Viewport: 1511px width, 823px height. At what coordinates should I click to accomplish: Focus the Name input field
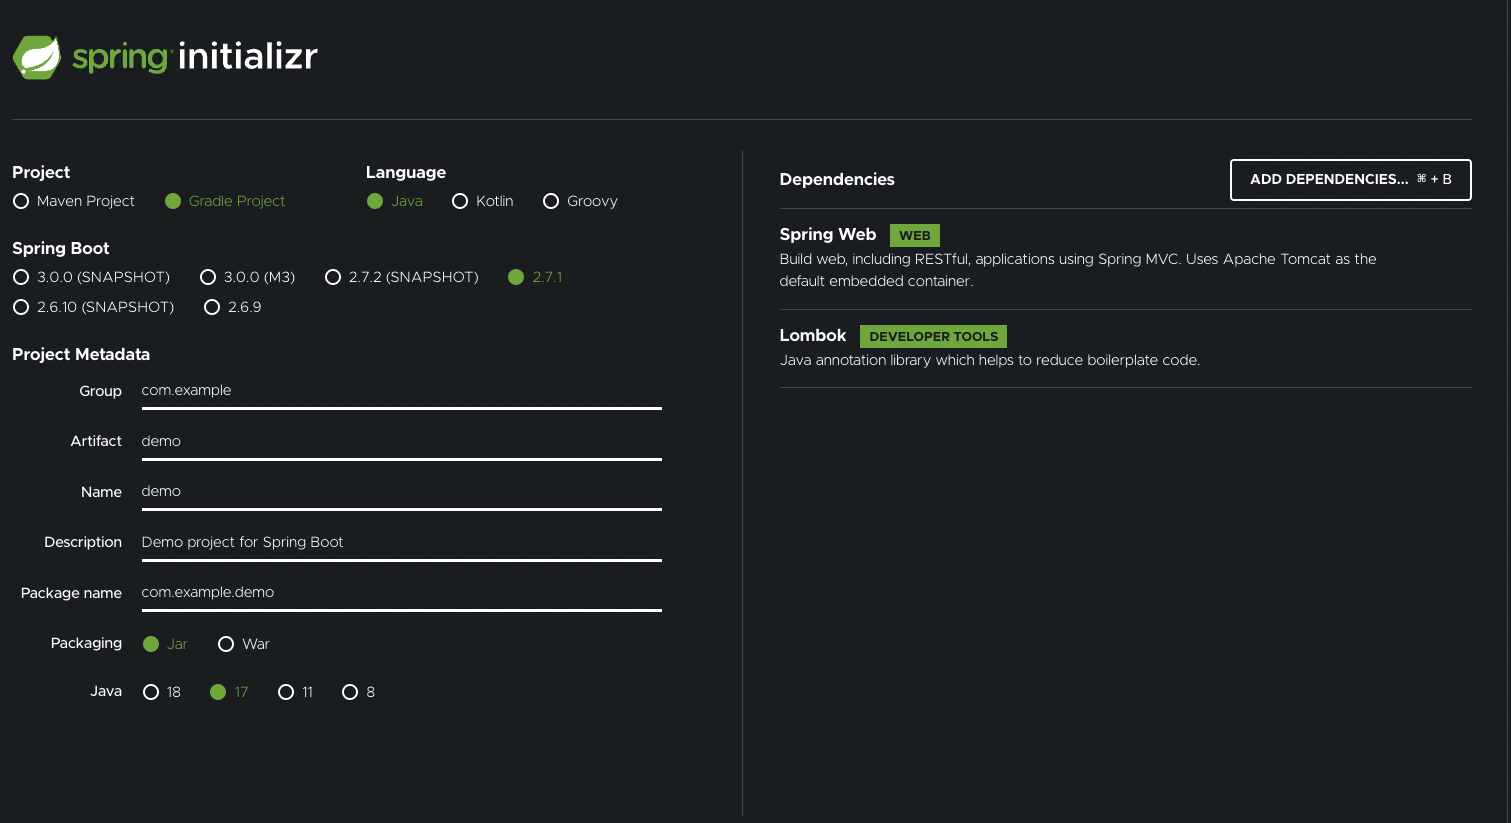click(x=401, y=492)
